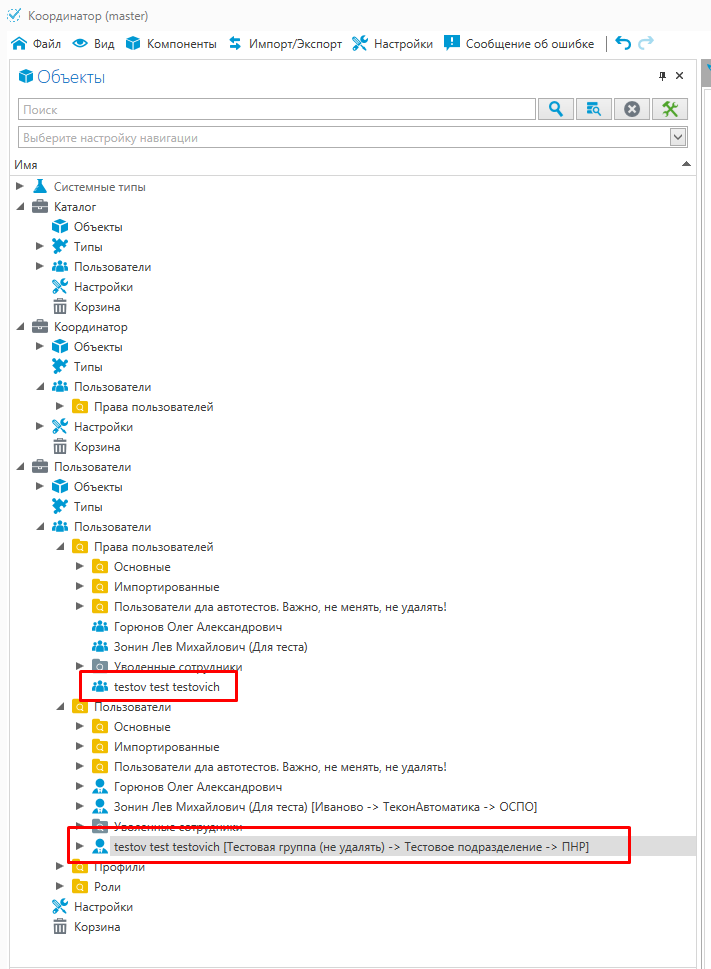Clear search with the gray X button

pyautogui.click(x=632, y=109)
